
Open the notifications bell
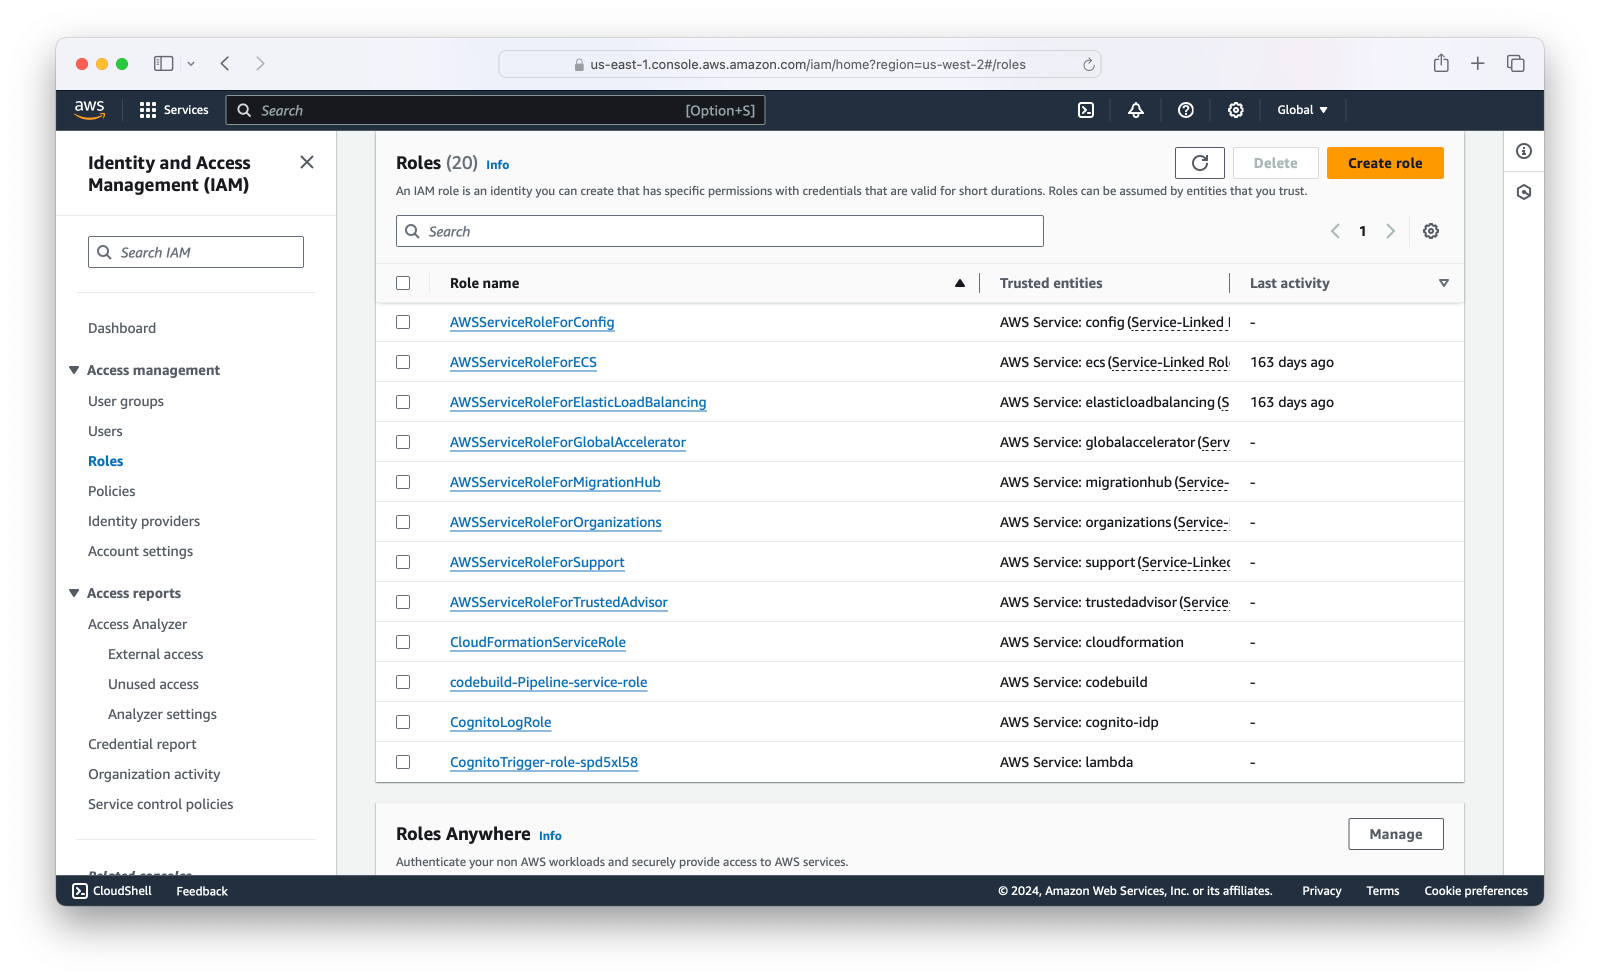(x=1136, y=110)
